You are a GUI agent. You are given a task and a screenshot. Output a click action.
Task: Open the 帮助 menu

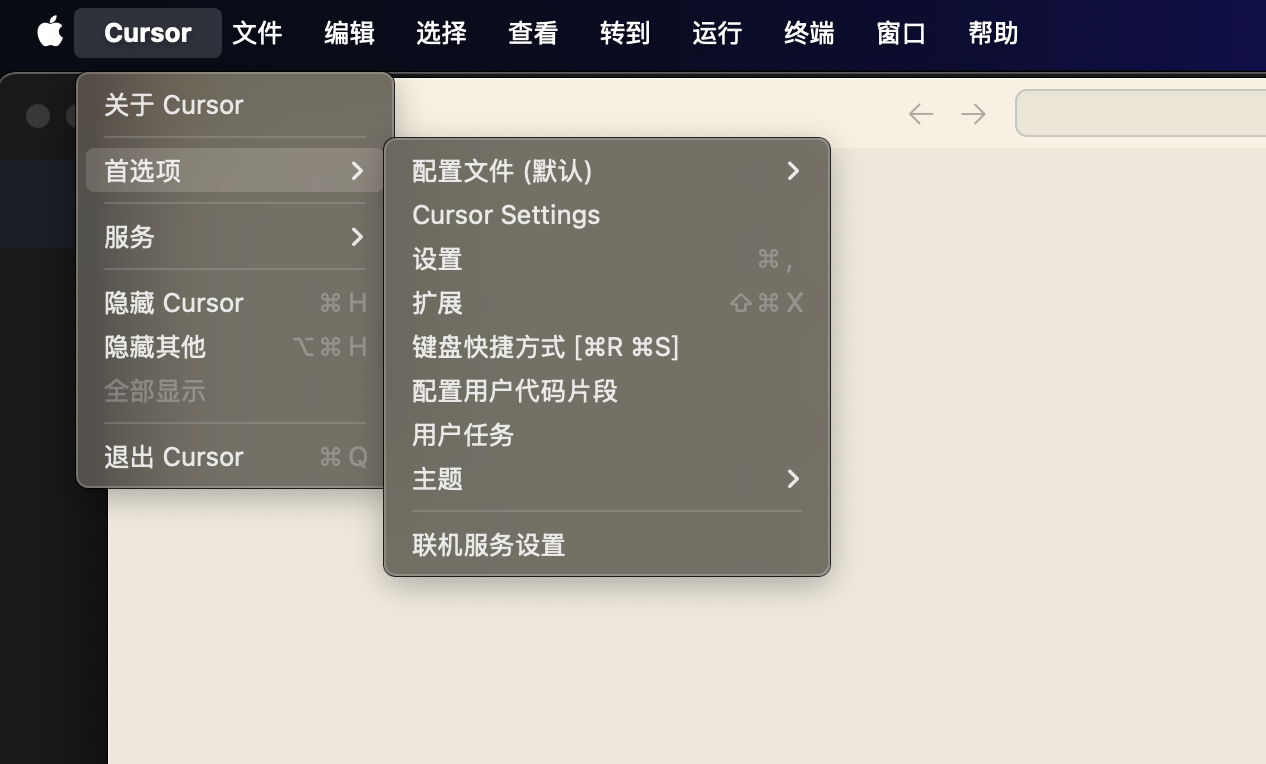tap(994, 33)
